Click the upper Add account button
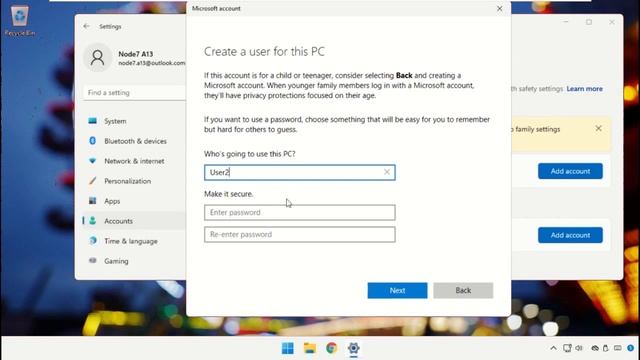 570,171
